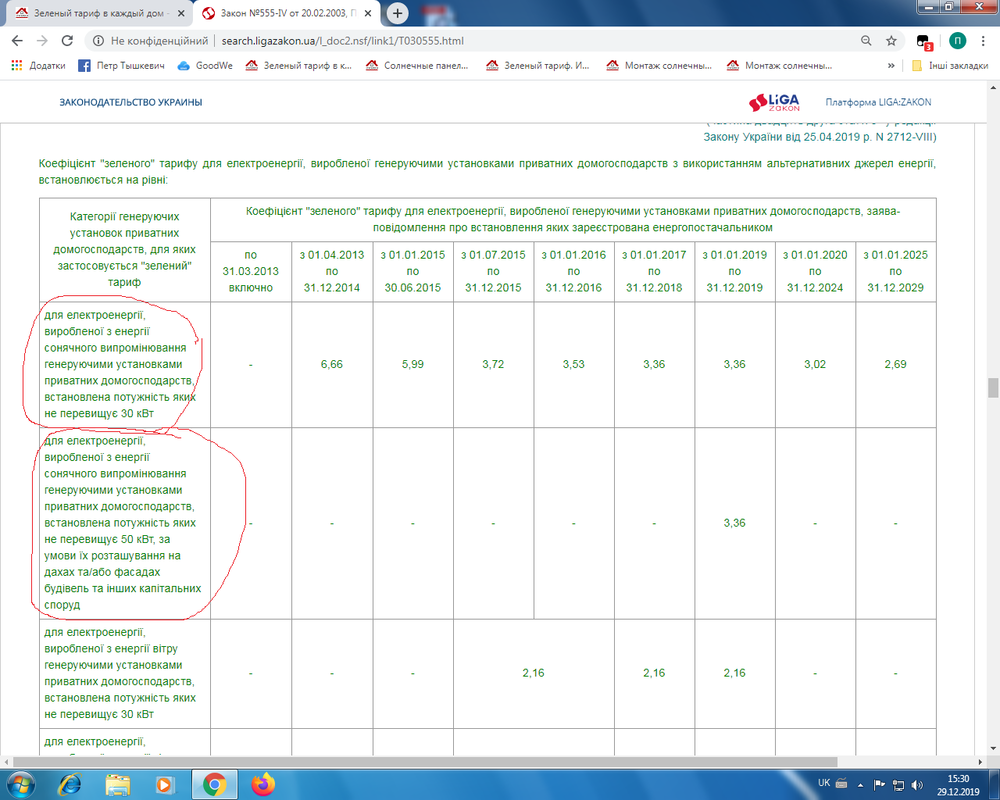Click the volume icon in system tray
The image size is (1000, 800).
(915, 784)
